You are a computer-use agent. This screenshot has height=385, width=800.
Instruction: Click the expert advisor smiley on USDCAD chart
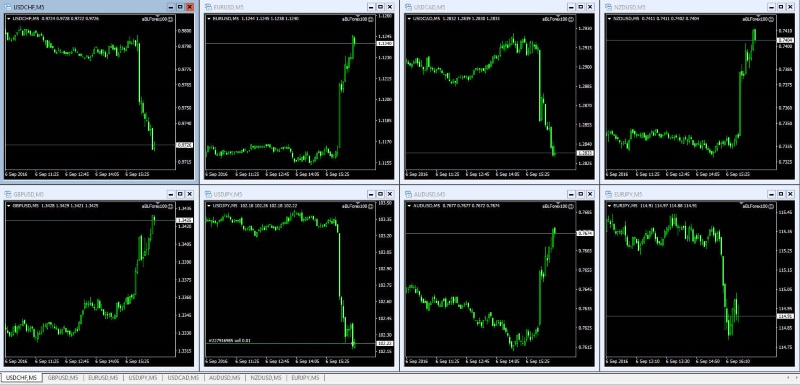pyautogui.click(x=571, y=18)
